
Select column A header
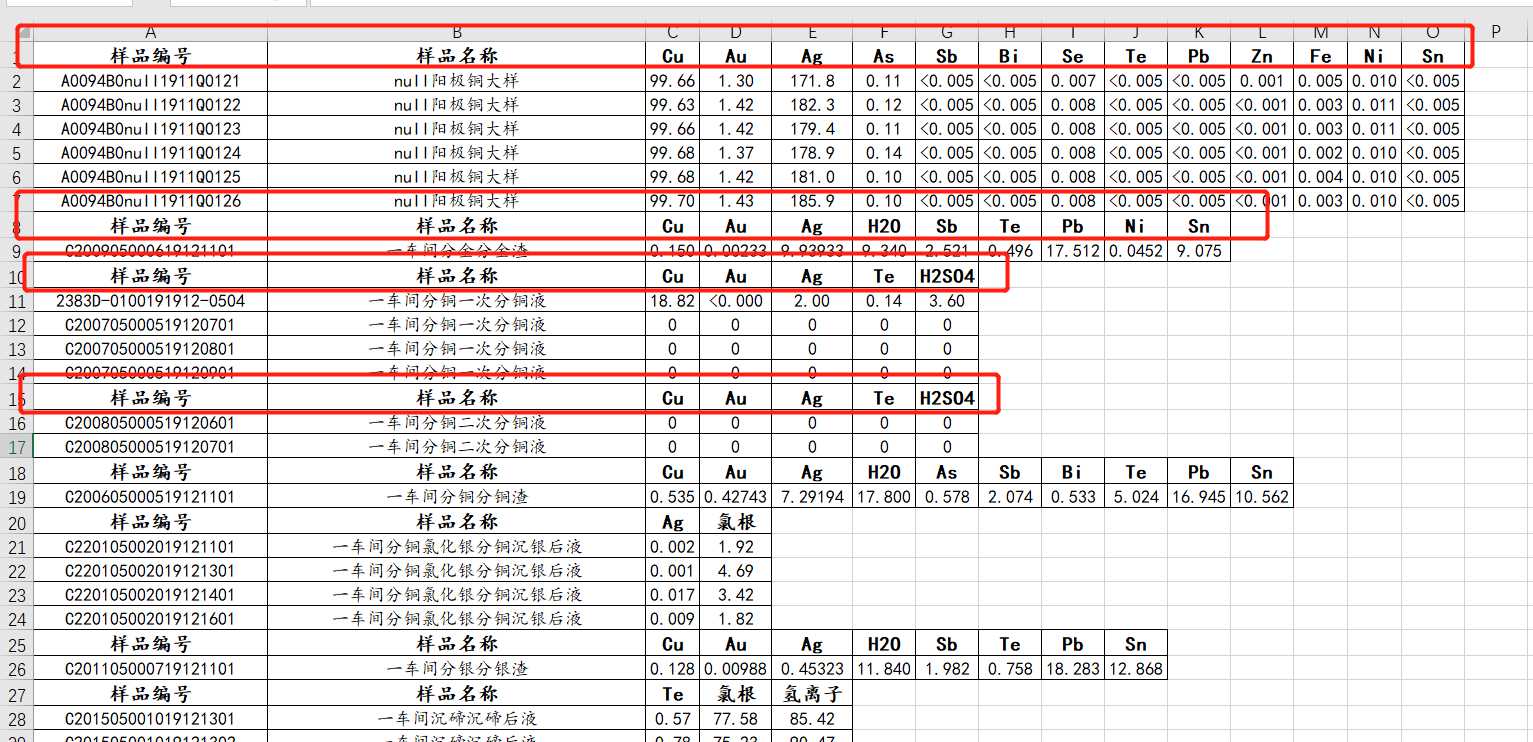point(150,32)
